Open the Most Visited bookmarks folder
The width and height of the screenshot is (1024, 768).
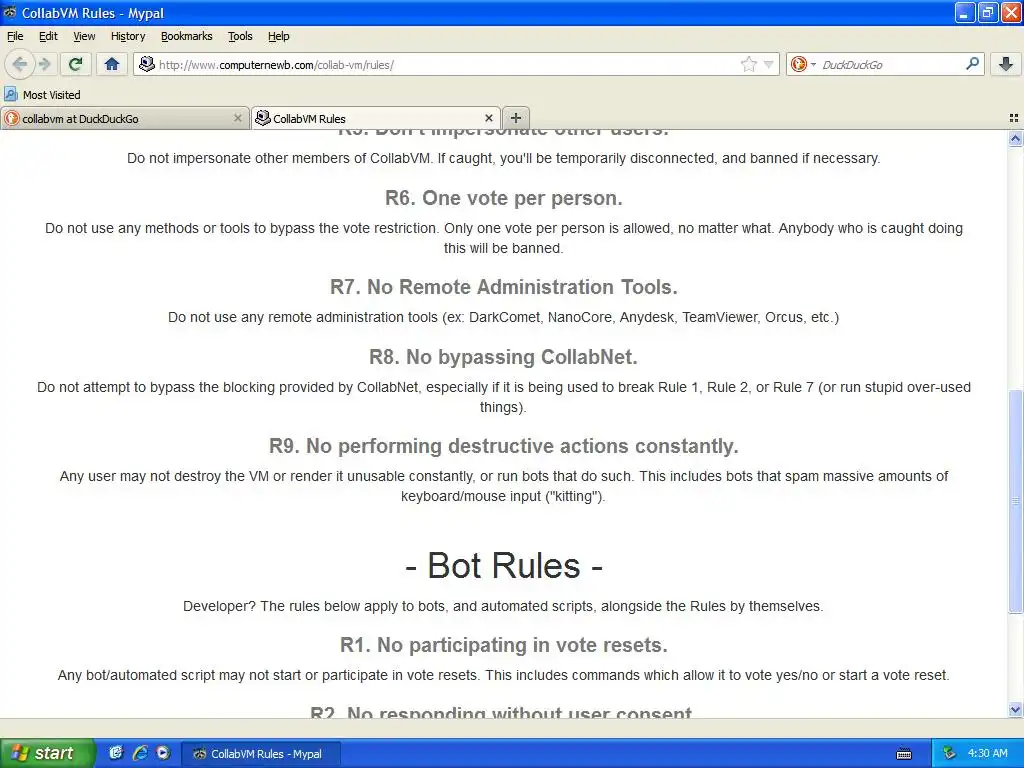coord(42,95)
